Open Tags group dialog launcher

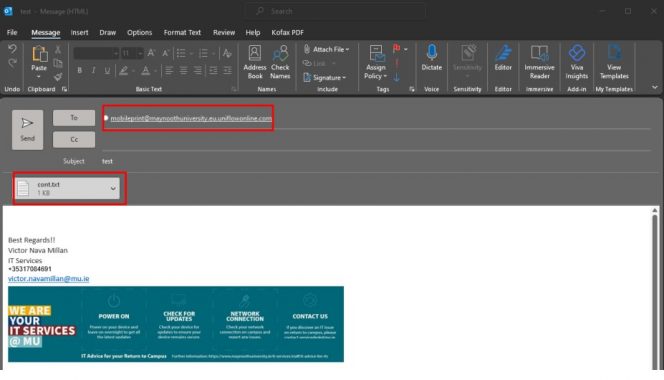point(412,89)
